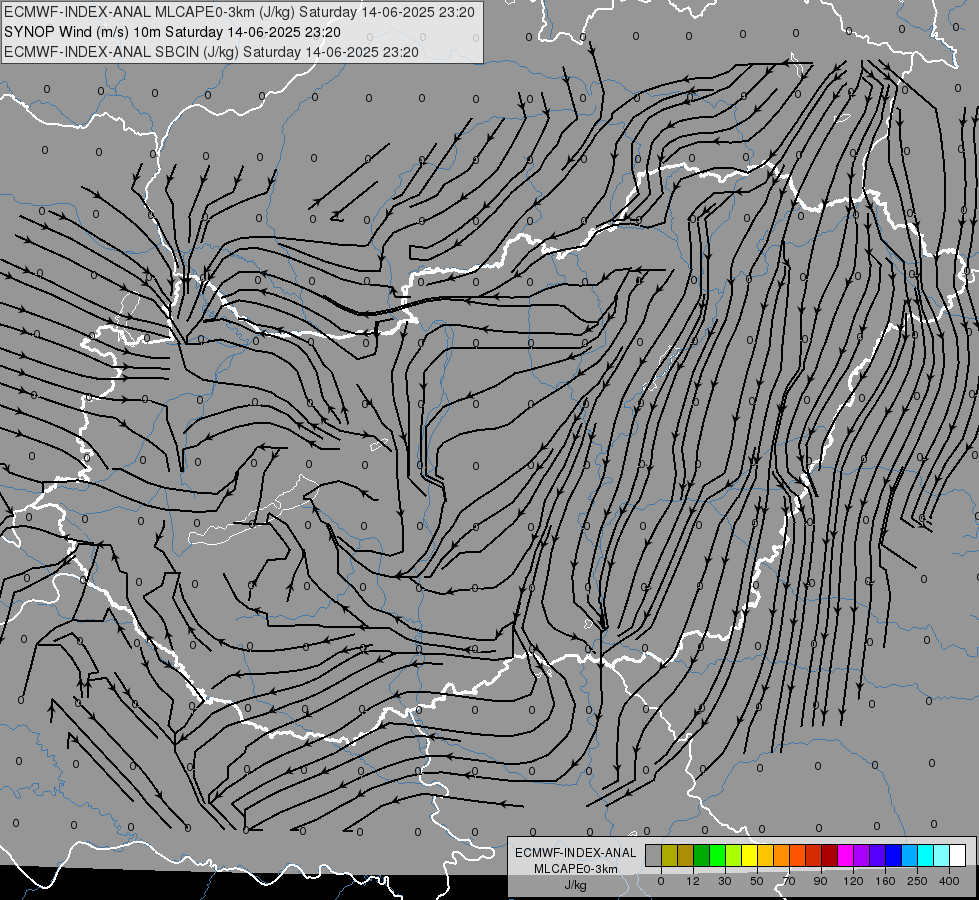
Task: Click the colorbar tick label '30'
Action: [x=725, y=881]
